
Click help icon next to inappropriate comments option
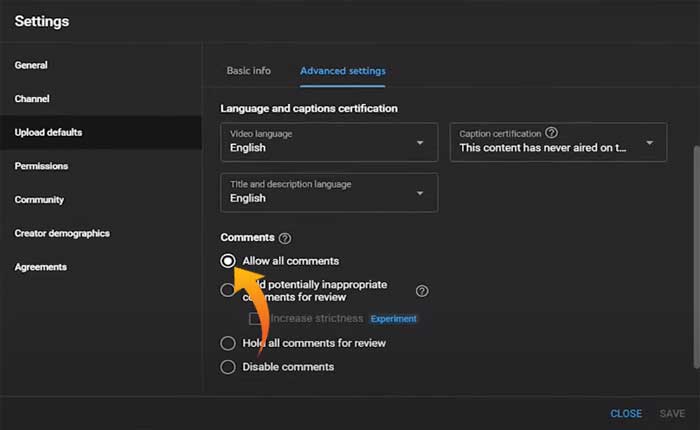tap(422, 291)
